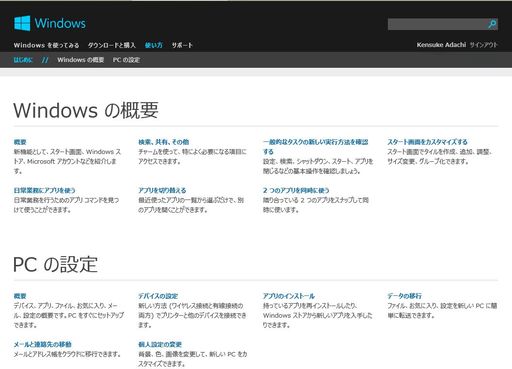Screen dimensions: 512x369
Task: Open the 'アプリのインストール' link
Action: (x=289, y=296)
